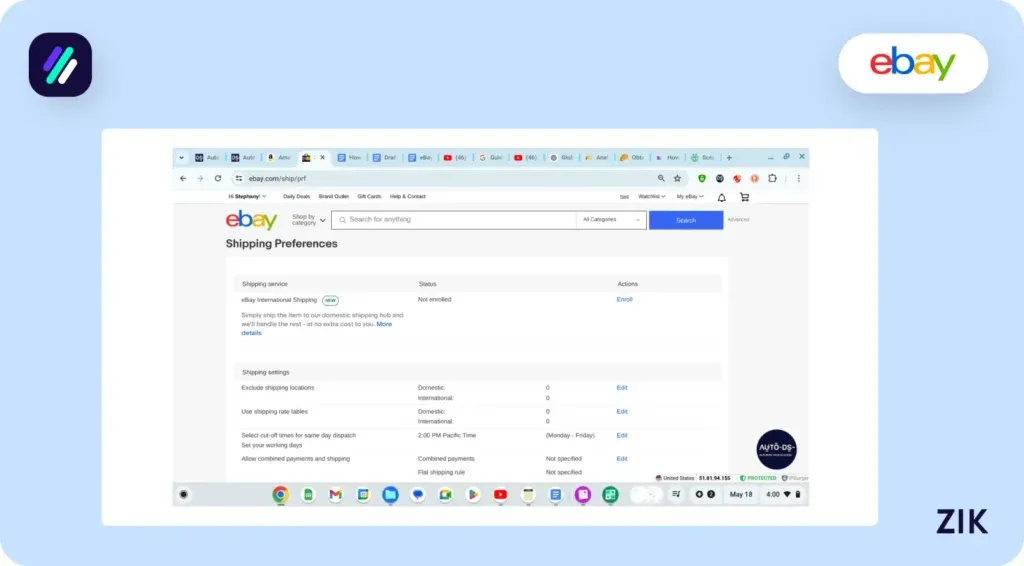Screen dimensions: 1024x566
Task: Bookmark this page with the star icon
Action: 677,178
